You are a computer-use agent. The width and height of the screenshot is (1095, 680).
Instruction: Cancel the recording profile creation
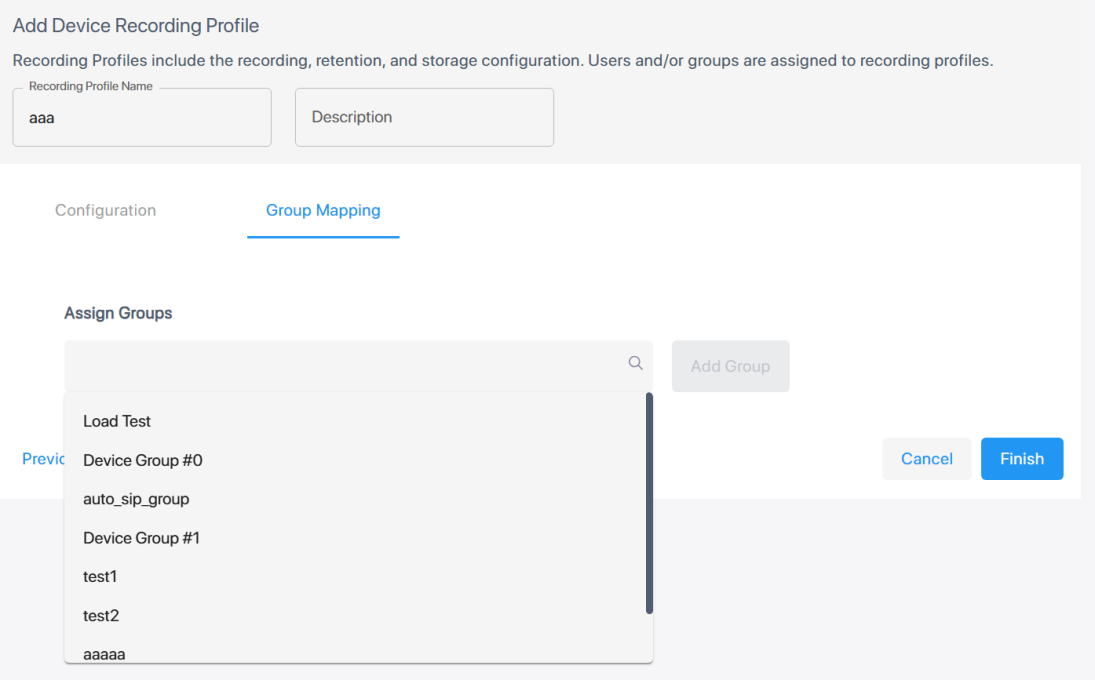pos(926,459)
